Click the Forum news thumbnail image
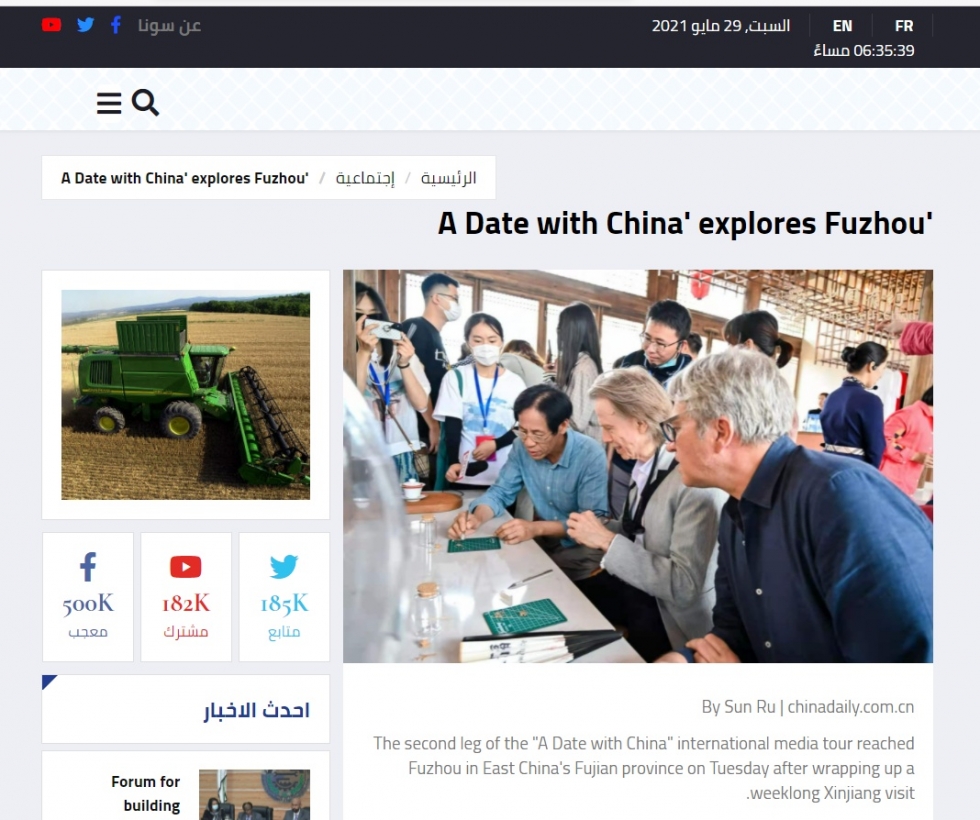Screen dimensions: 980x820 (254, 794)
